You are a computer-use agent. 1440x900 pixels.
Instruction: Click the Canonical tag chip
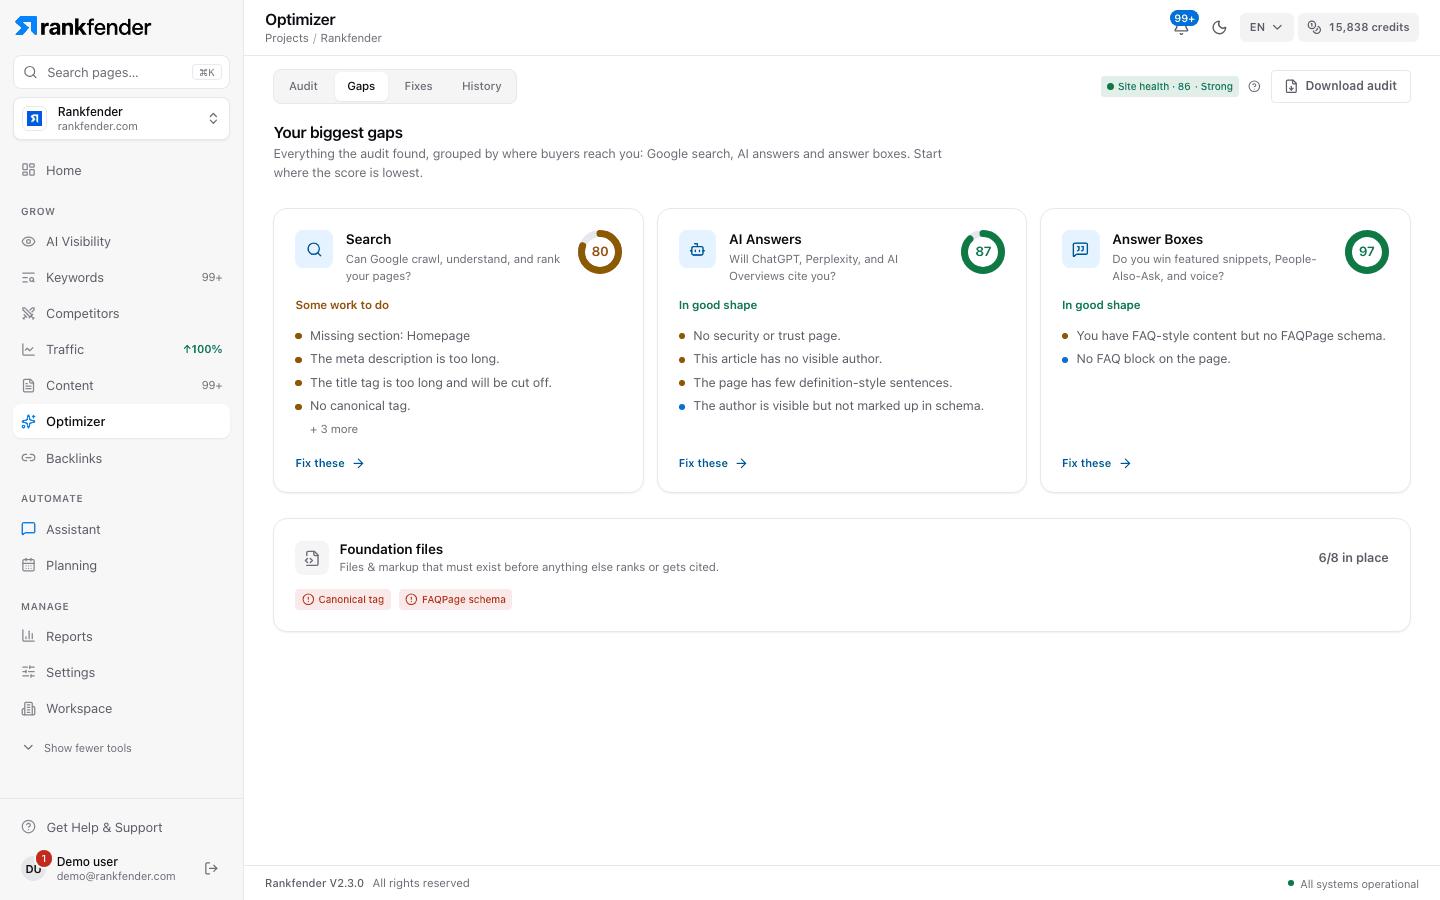(343, 599)
